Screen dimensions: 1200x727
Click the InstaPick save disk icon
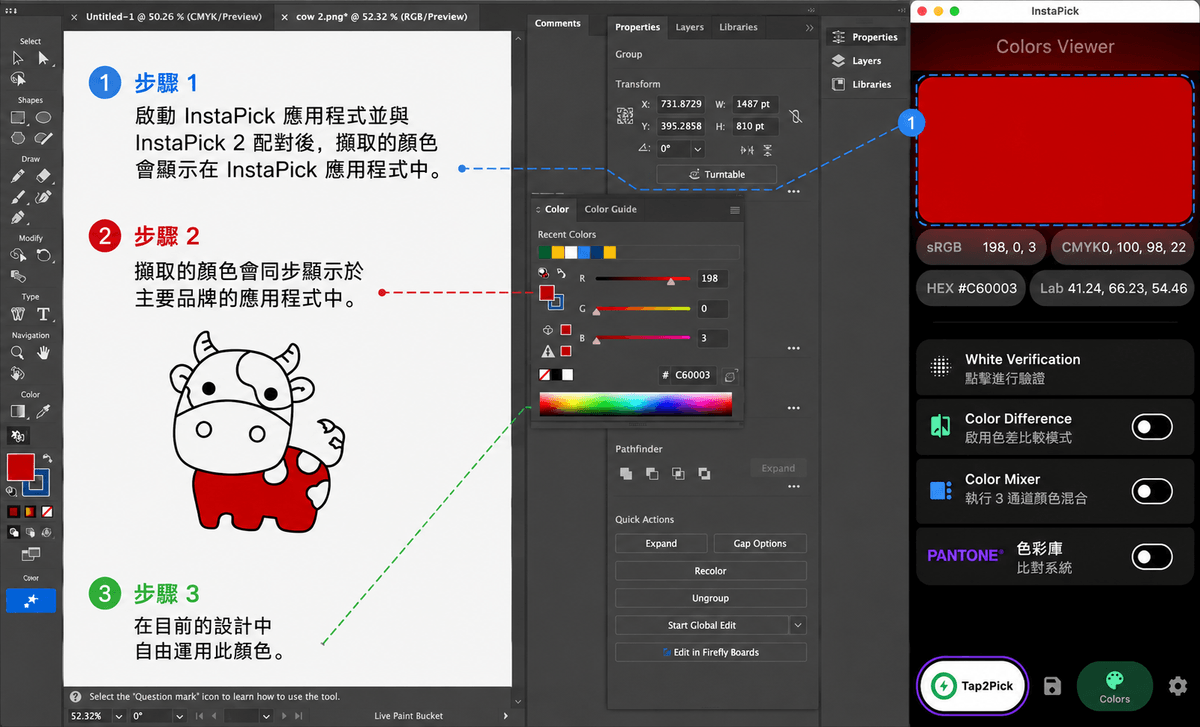pos(1052,686)
